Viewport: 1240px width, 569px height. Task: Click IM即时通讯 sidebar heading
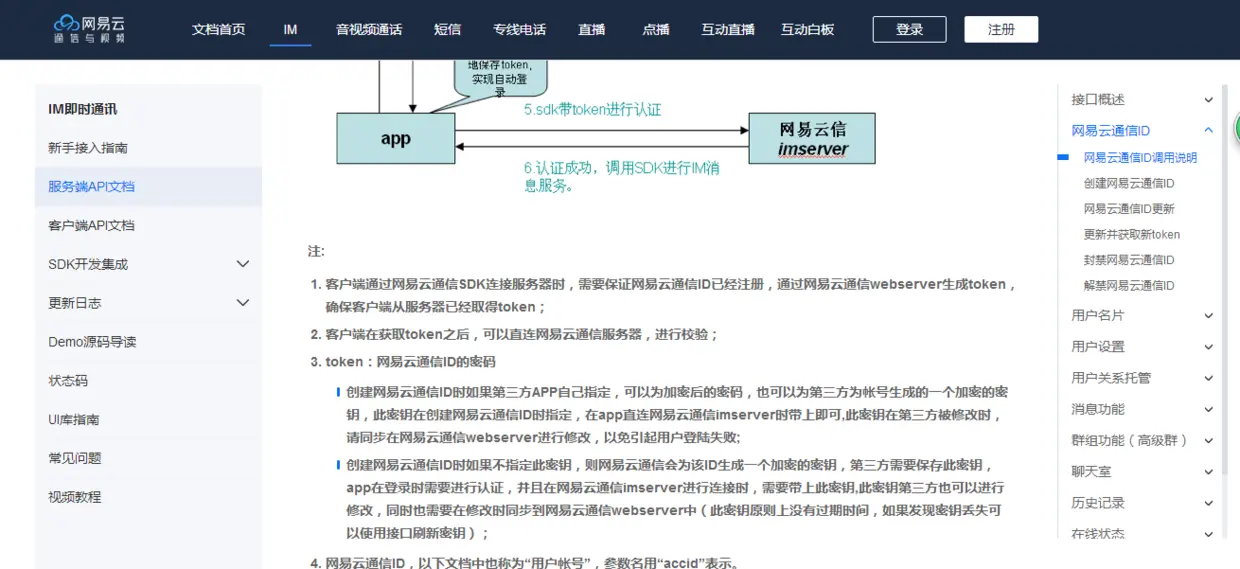[82, 109]
